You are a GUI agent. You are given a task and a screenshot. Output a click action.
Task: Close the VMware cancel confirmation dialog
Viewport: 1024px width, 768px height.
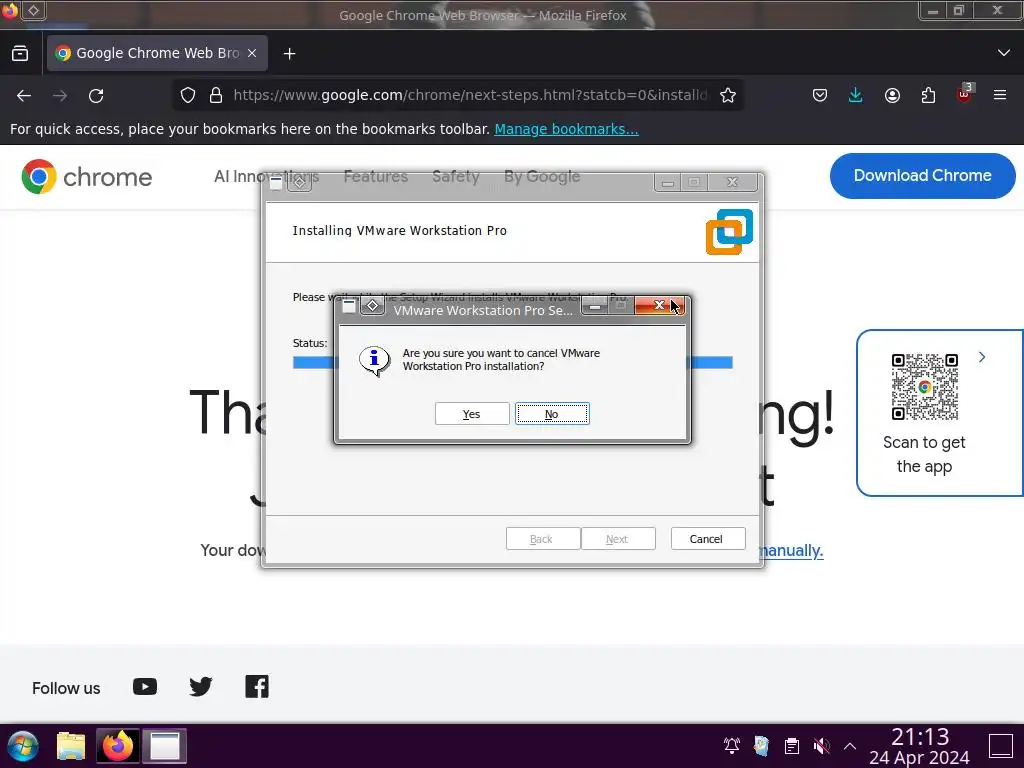click(659, 305)
